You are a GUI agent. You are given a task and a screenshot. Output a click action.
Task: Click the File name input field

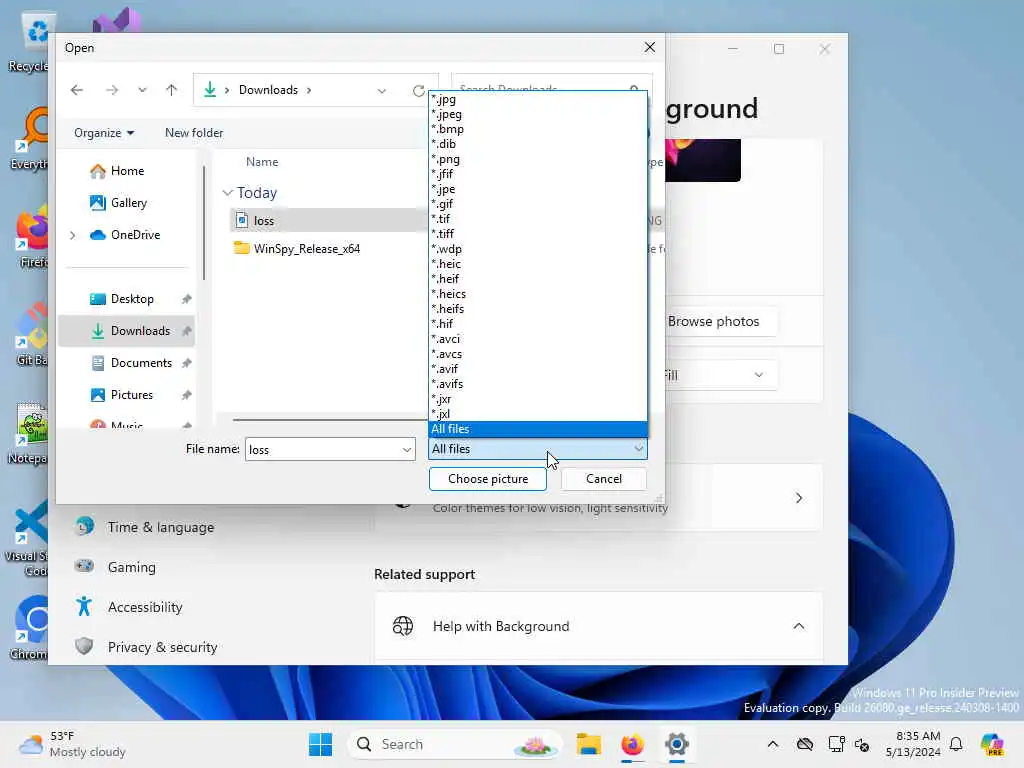click(323, 450)
